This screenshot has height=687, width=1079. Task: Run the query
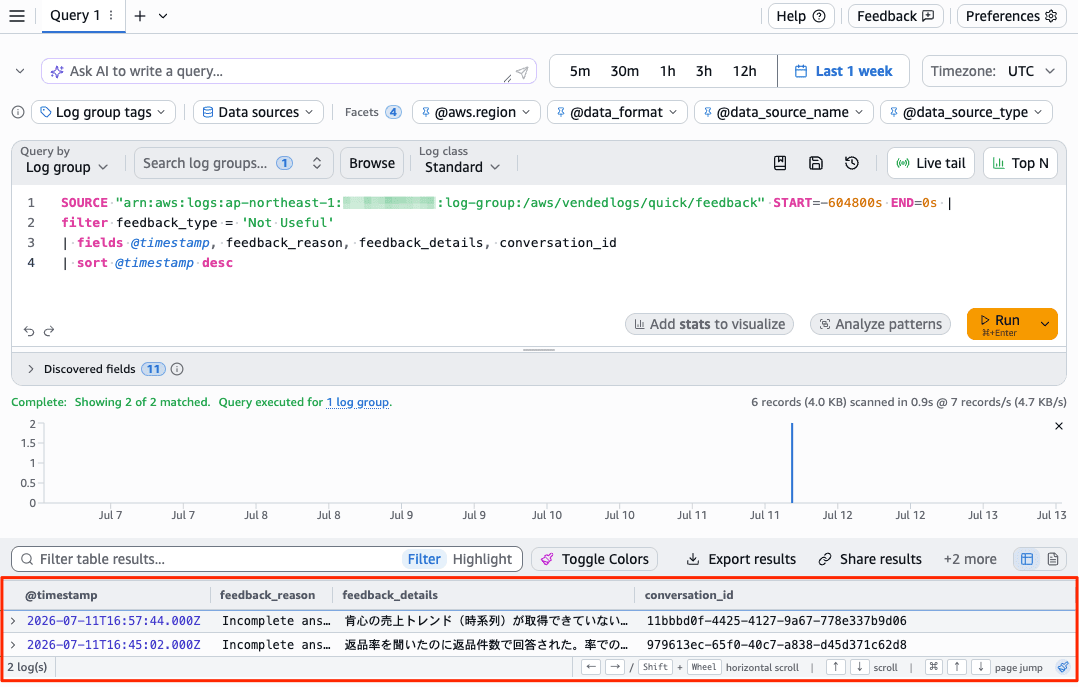coord(1000,324)
